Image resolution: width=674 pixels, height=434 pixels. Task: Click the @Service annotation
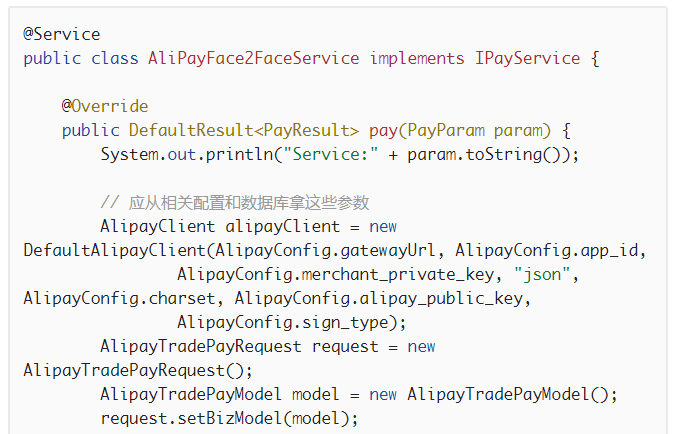(61, 34)
